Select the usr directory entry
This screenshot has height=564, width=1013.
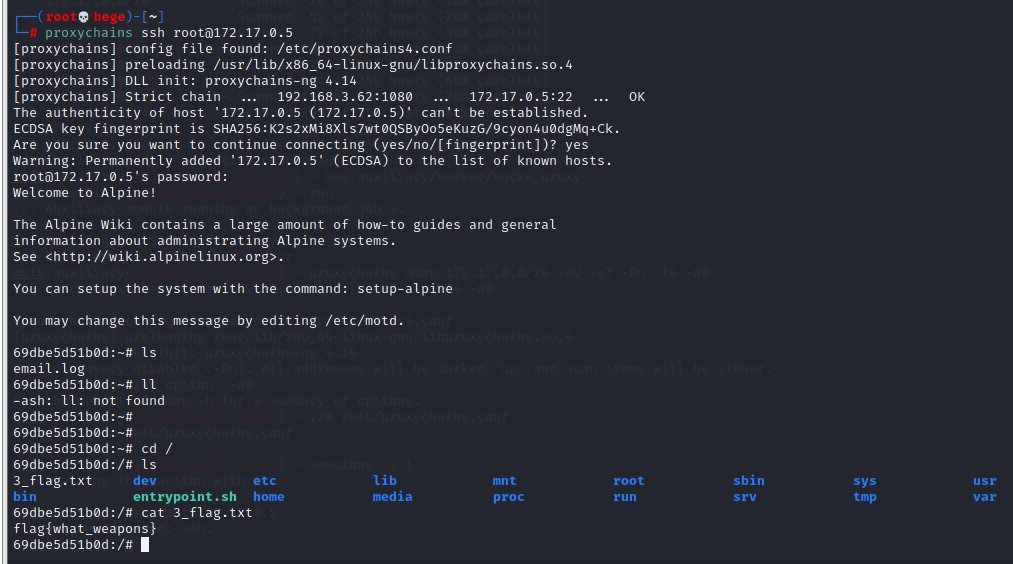pos(985,481)
